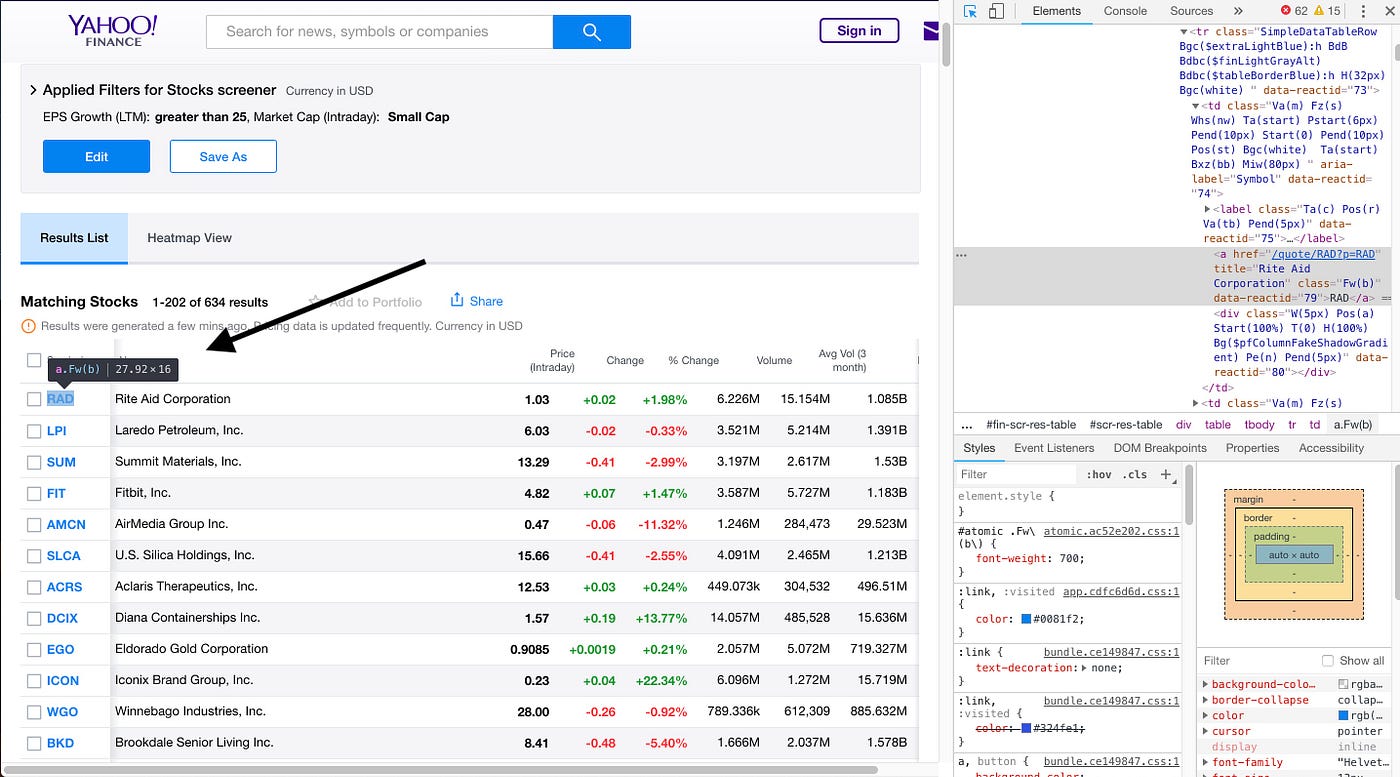1400x777 pixels.
Task: Expand the label Ta(c) Pos(r) node
Action: coord(1207,209)
